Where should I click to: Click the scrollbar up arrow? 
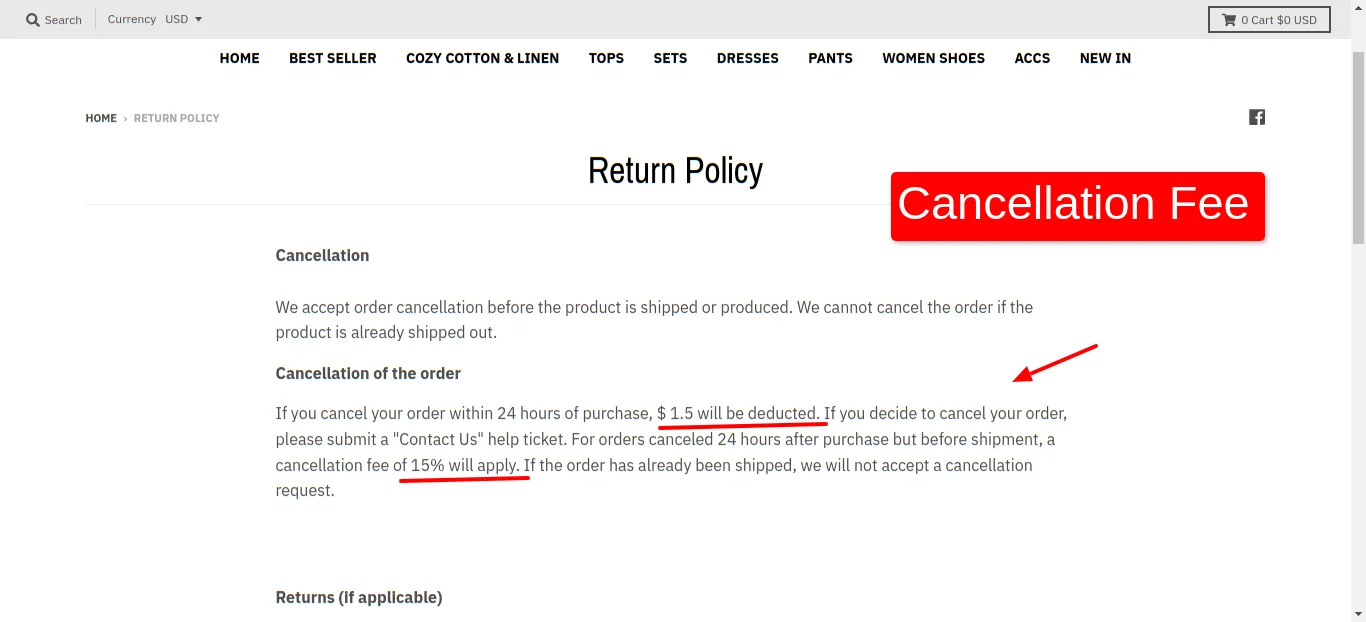point(1358,6)
